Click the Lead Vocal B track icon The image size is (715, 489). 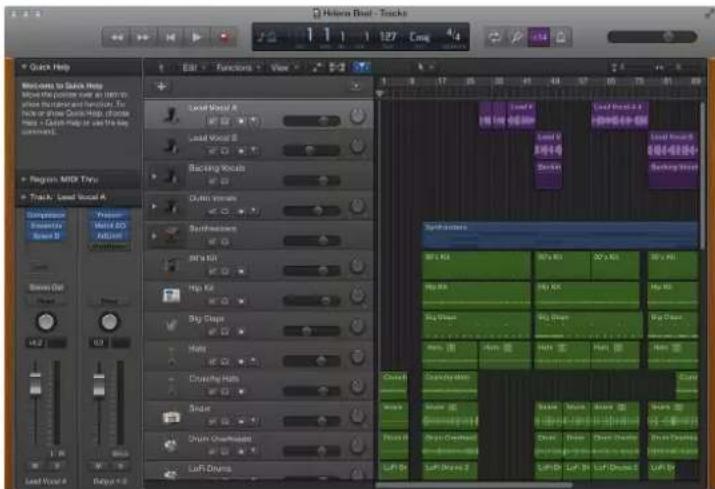(x=171, y=145)
